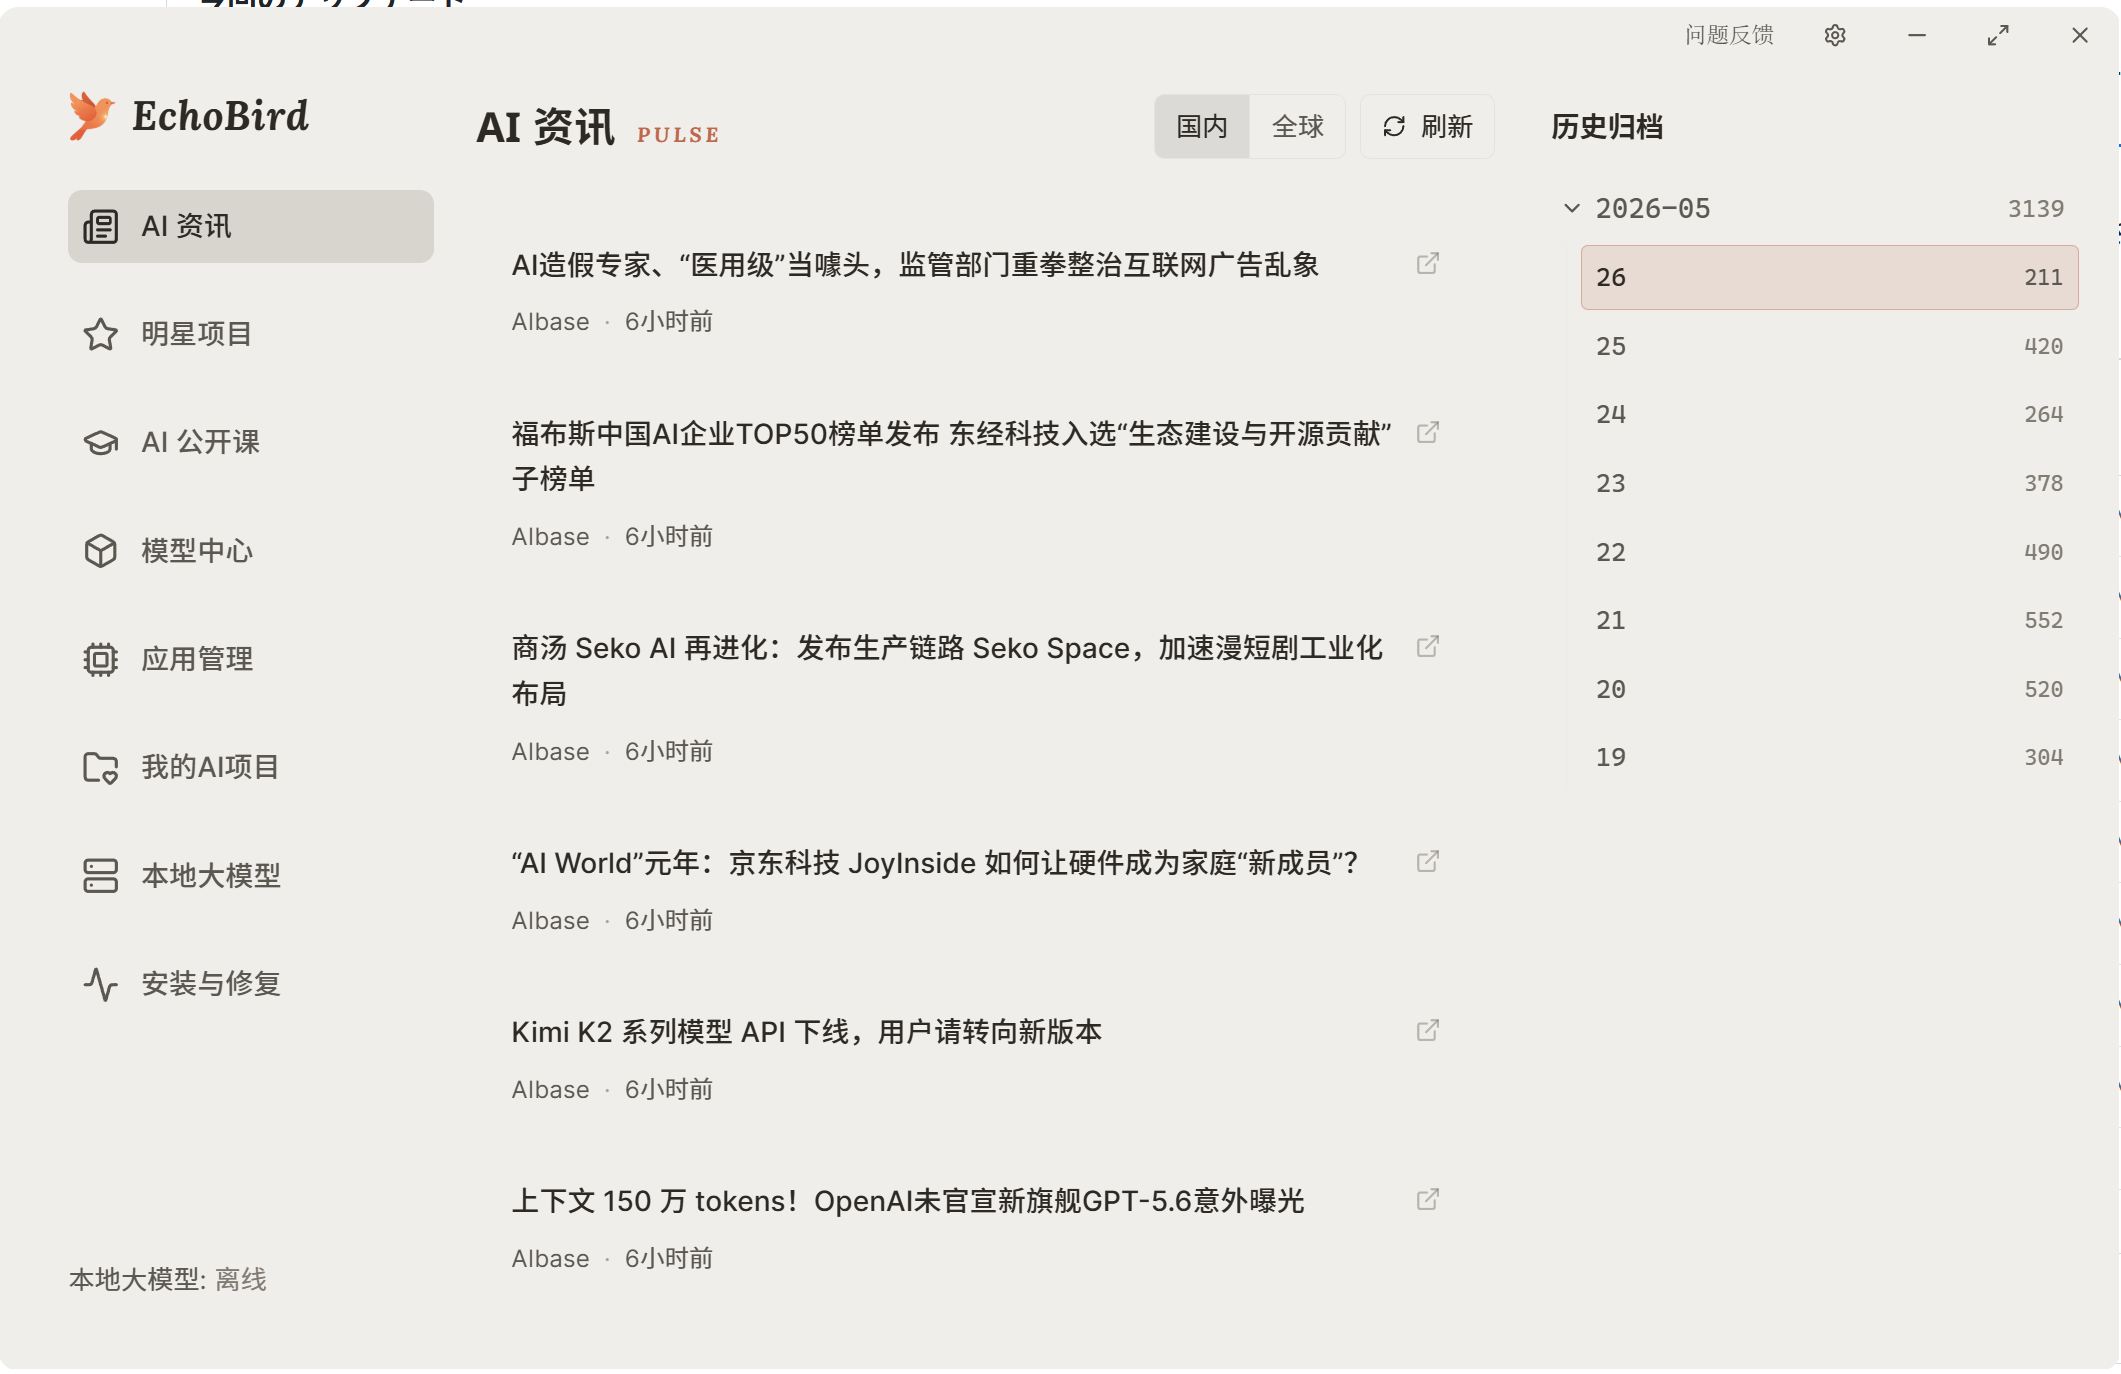Close the EchoBird window
The height and width of the screenshot is (1374, 2121).
tap(2080, 36)
